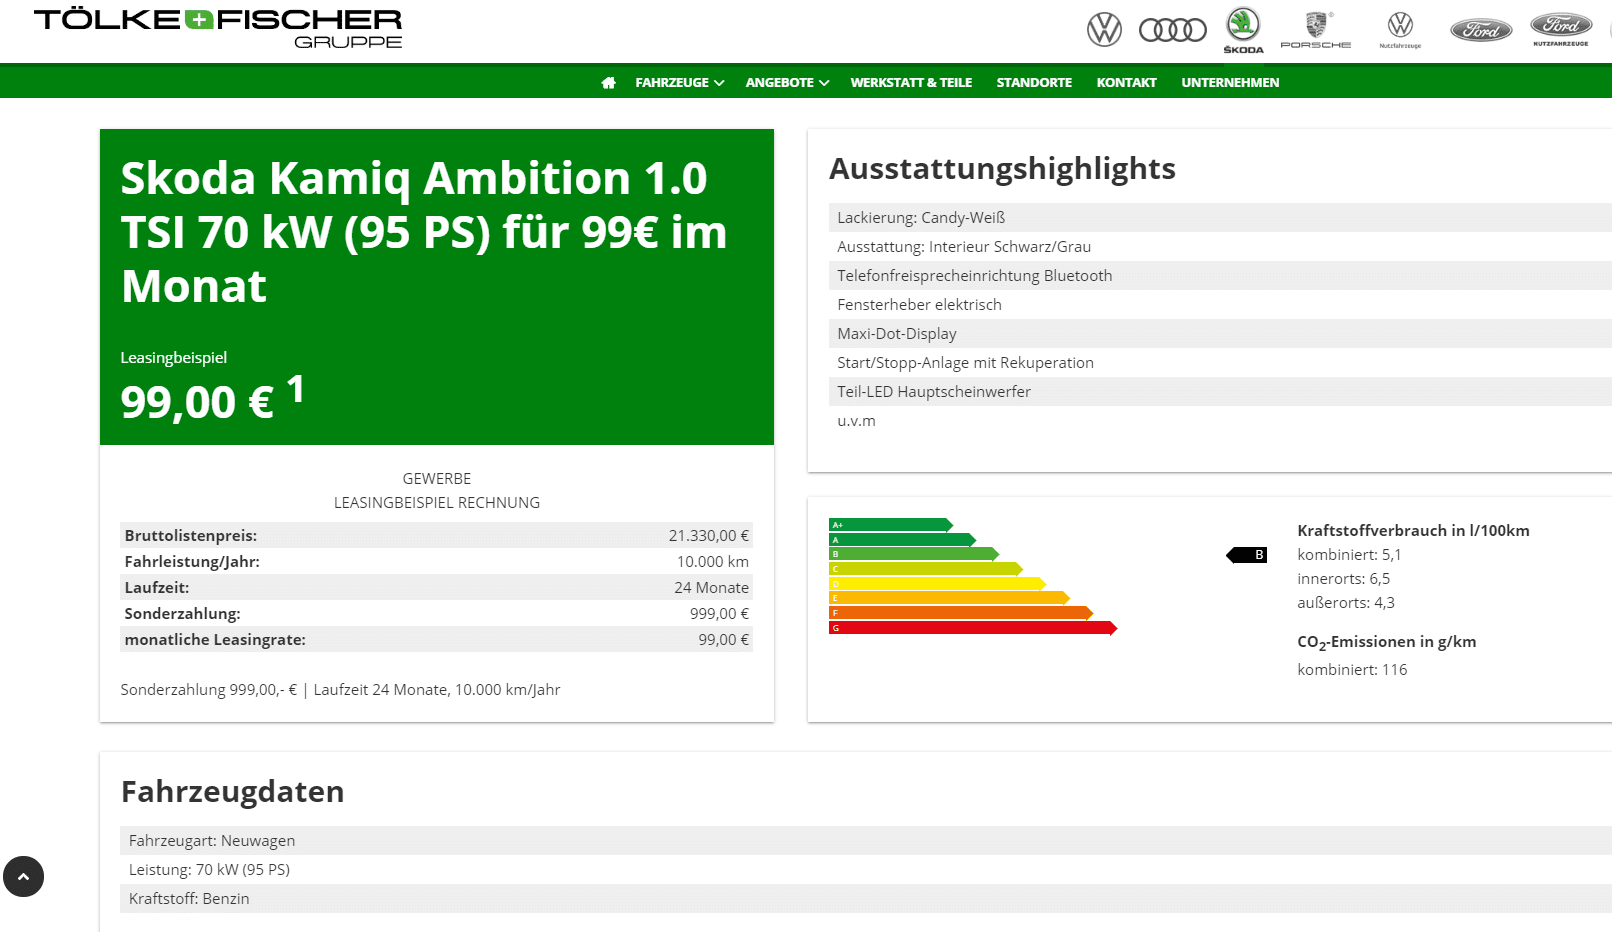This screenshot has width=1612, height=932.
Task: Click the CO2-Emissionen in g/km heading
Action: click(1386, 643)
